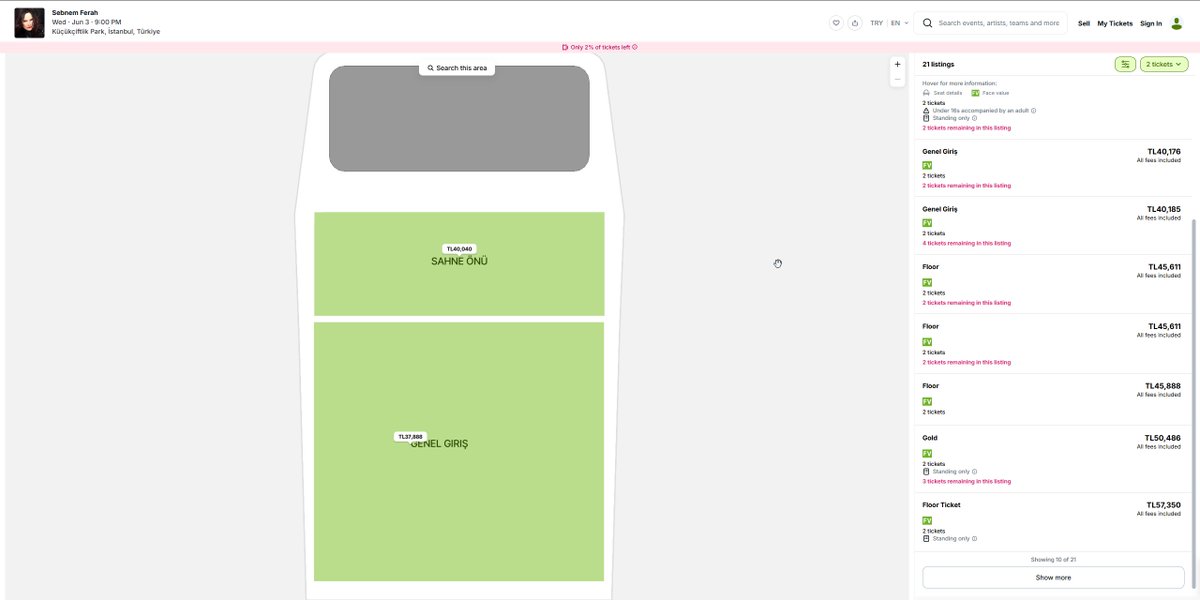
Task: Open Floor Ticket listing priced TL57,350
Action: coord(1051,521)
